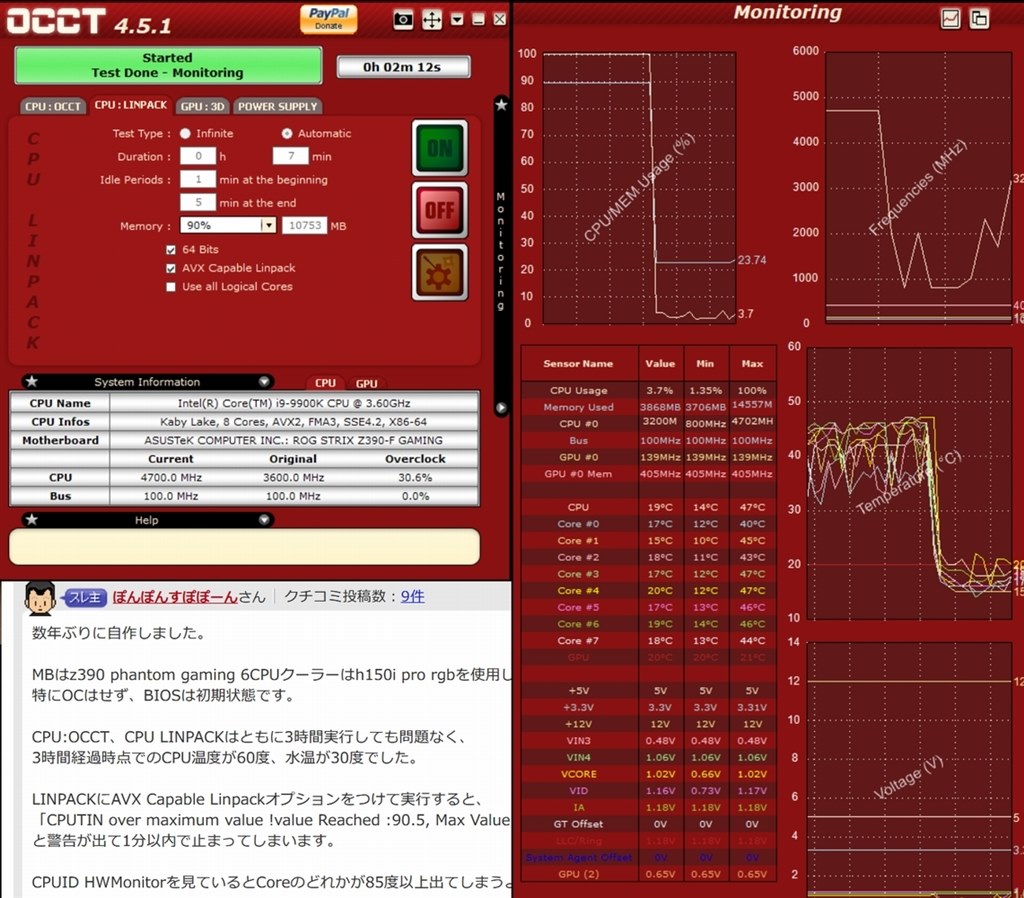Click arrow button on Monitoring side strip

click(x=501, y=408)
